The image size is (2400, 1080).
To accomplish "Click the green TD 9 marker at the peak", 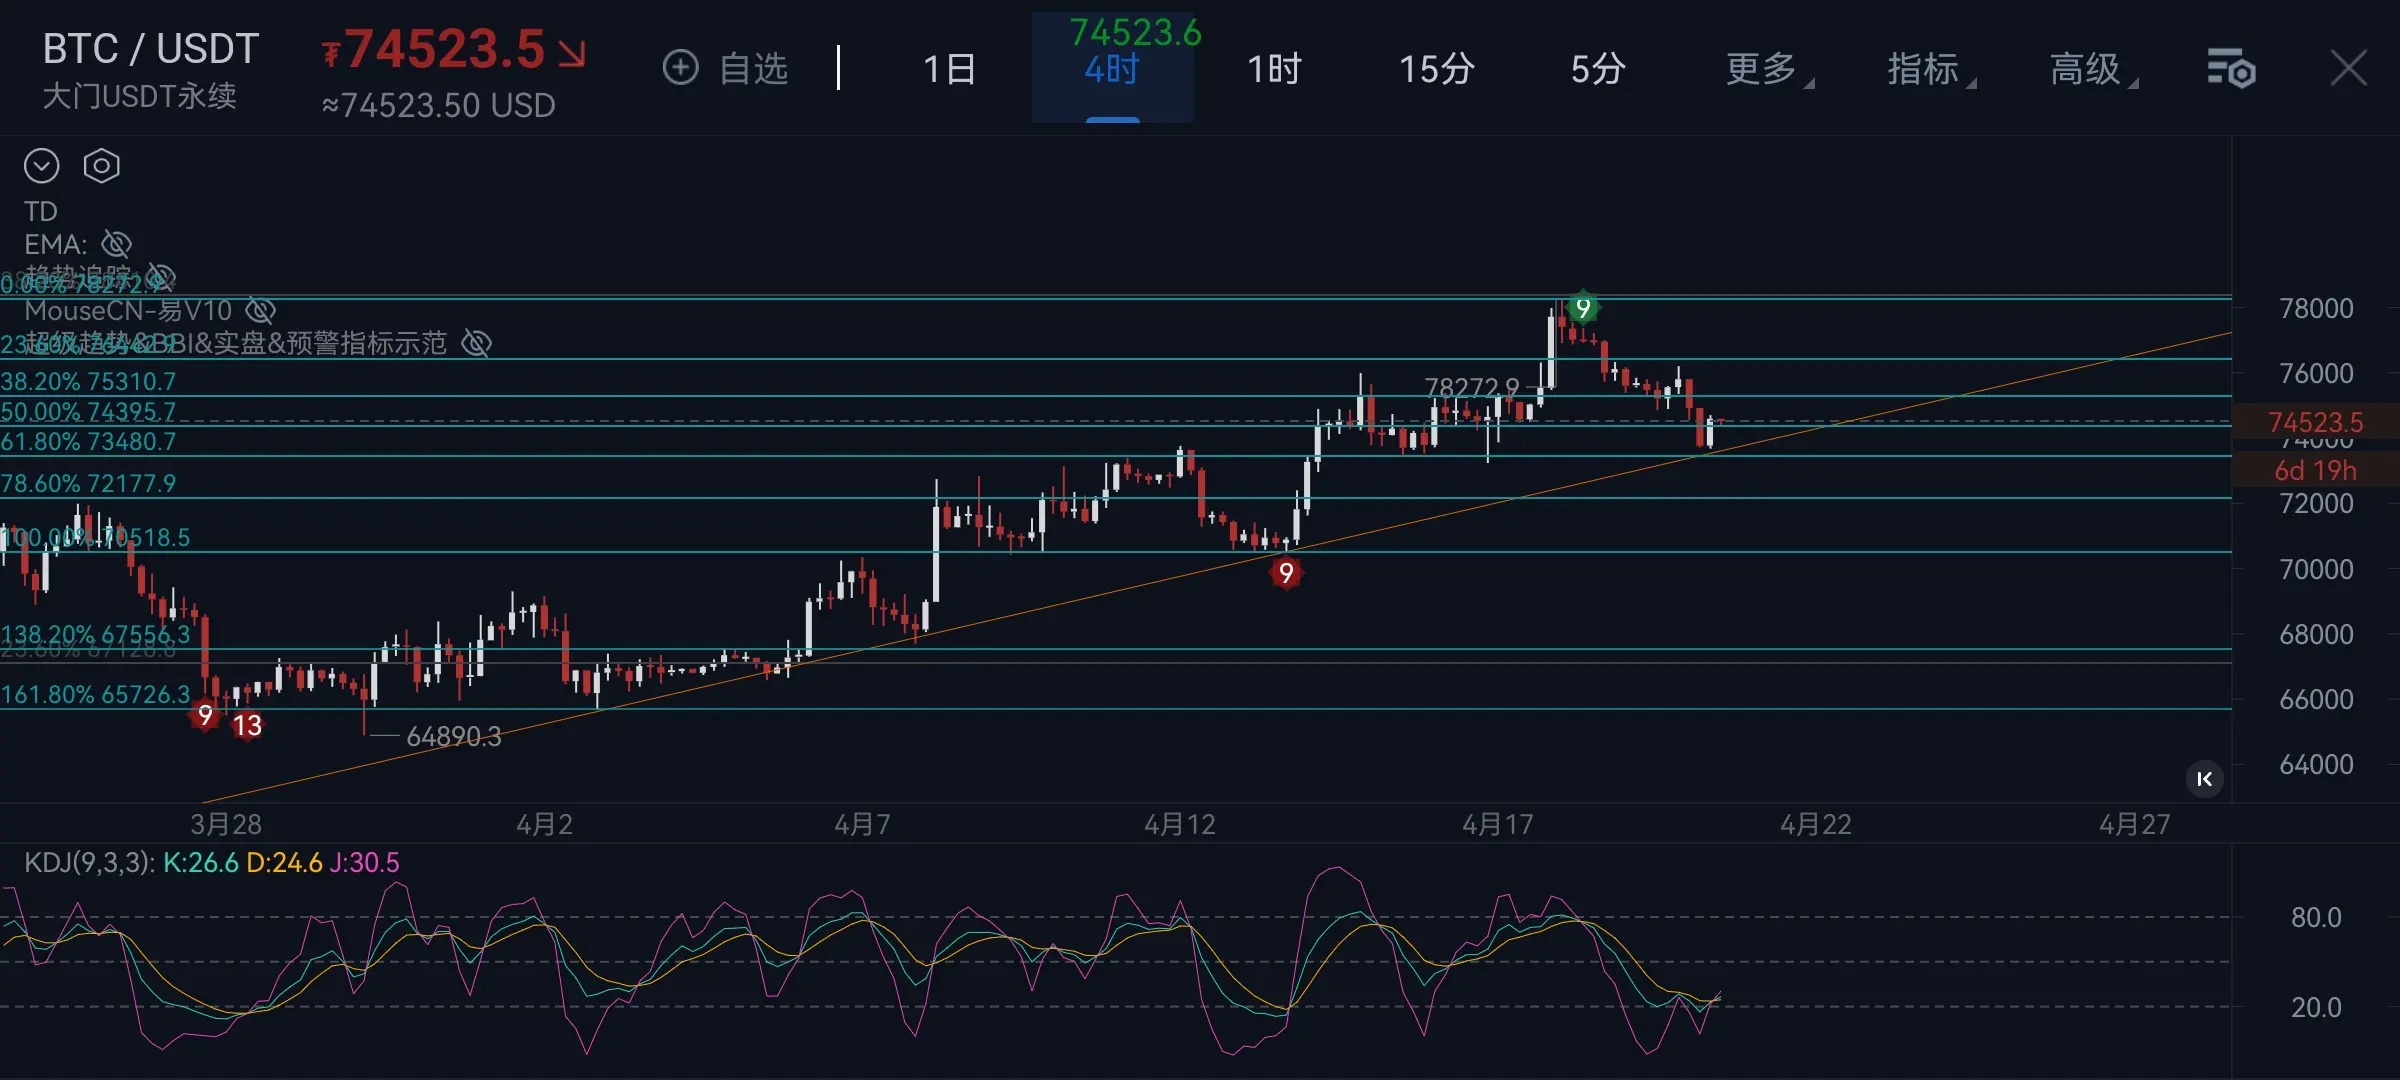I will pyautogui.click(x=1582, y=308).
